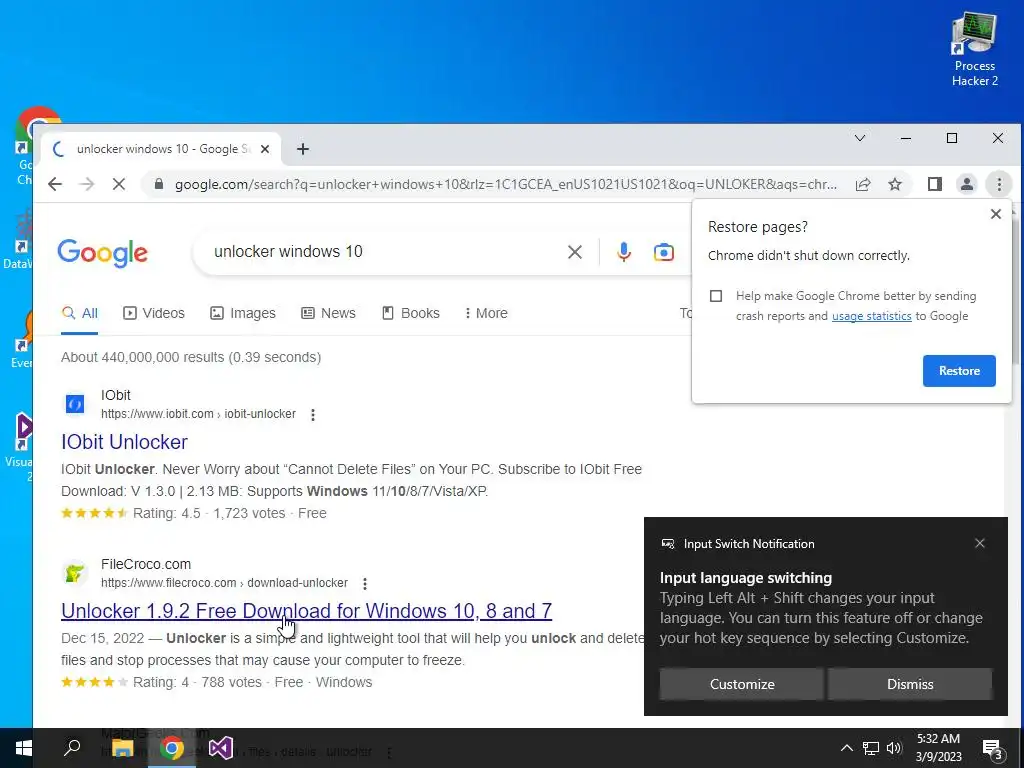1024x768 pixels.
Task: Expand the More search filters menu
Action: click(486, 313)
